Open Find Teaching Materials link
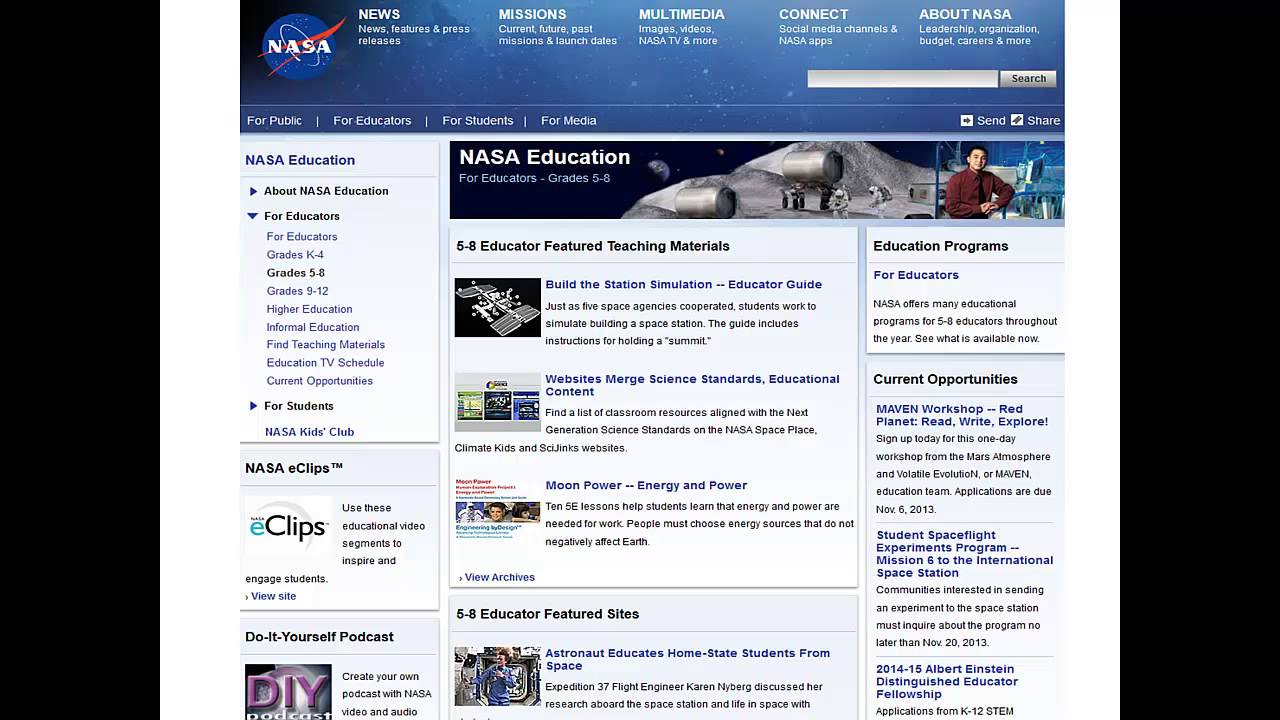The width and height of the screenshot is (1280, 720). [x=325, y=345]
